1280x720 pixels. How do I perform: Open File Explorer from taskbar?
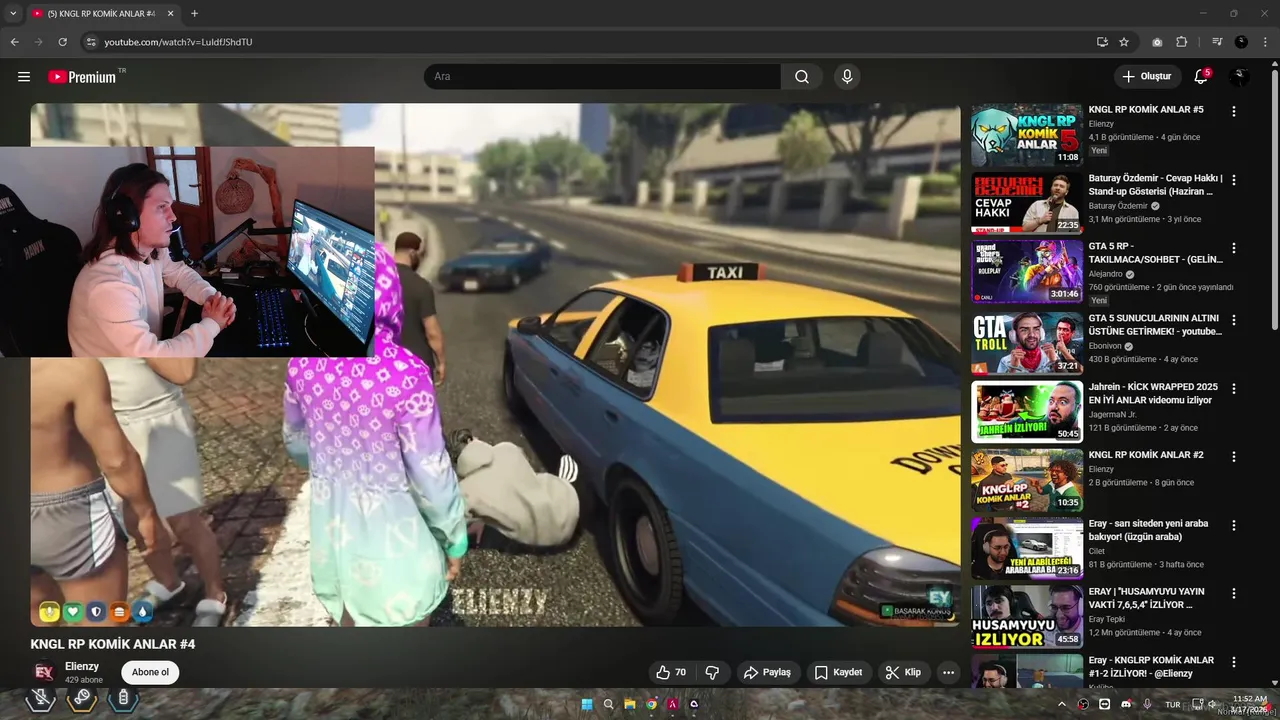tap(630, 704)
